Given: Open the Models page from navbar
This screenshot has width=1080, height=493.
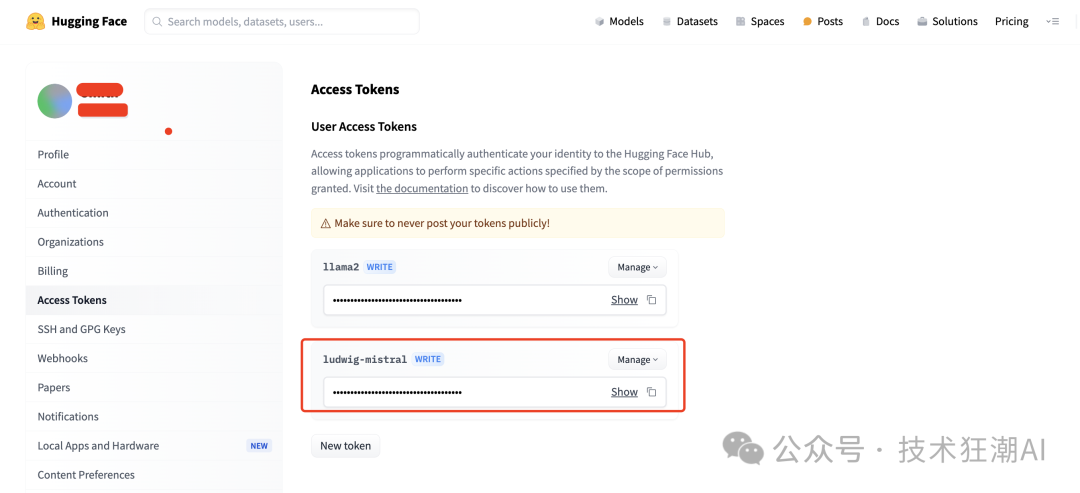Looking at the screenshot, I should click(619, 21).
